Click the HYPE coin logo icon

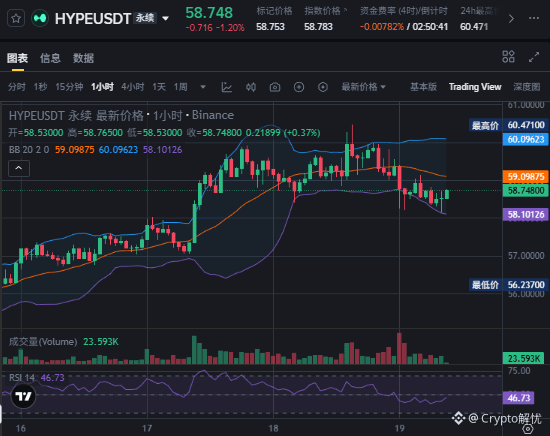coord(40,18)
